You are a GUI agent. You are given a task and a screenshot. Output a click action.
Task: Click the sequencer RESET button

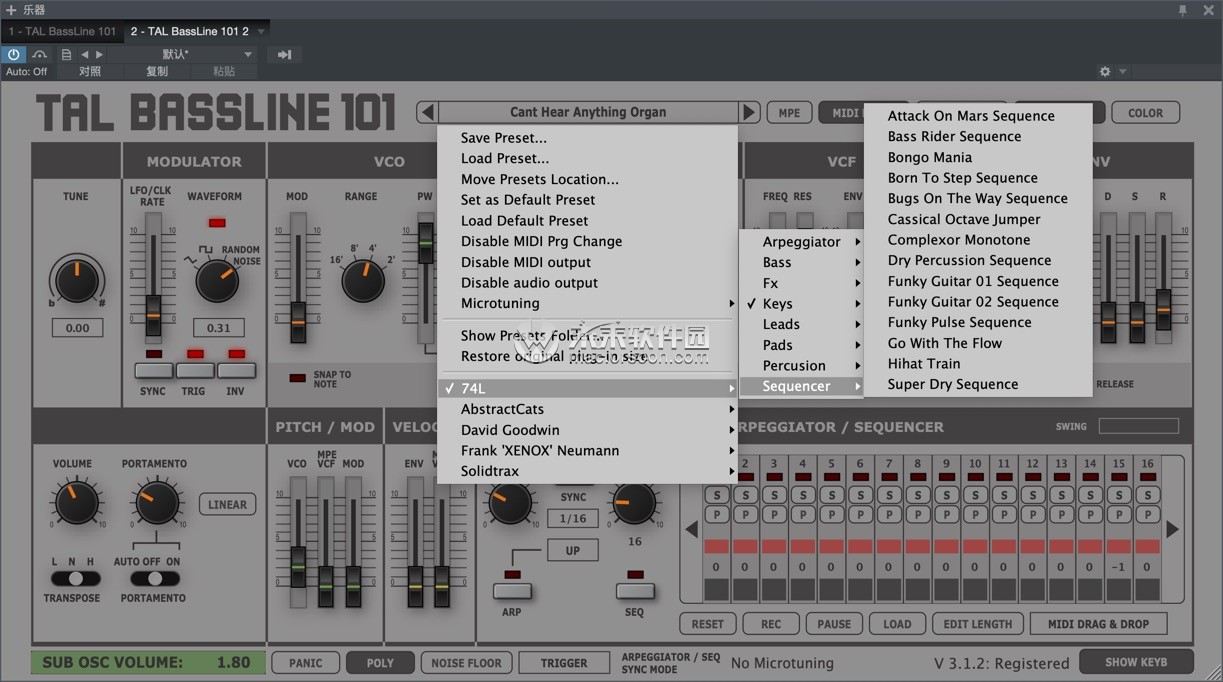click(707, 623)
